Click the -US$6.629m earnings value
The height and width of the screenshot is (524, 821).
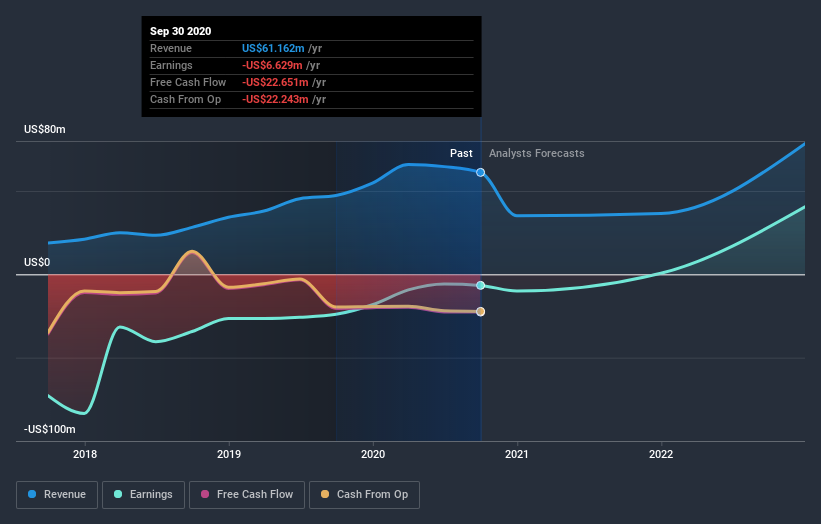coord(272,65)
